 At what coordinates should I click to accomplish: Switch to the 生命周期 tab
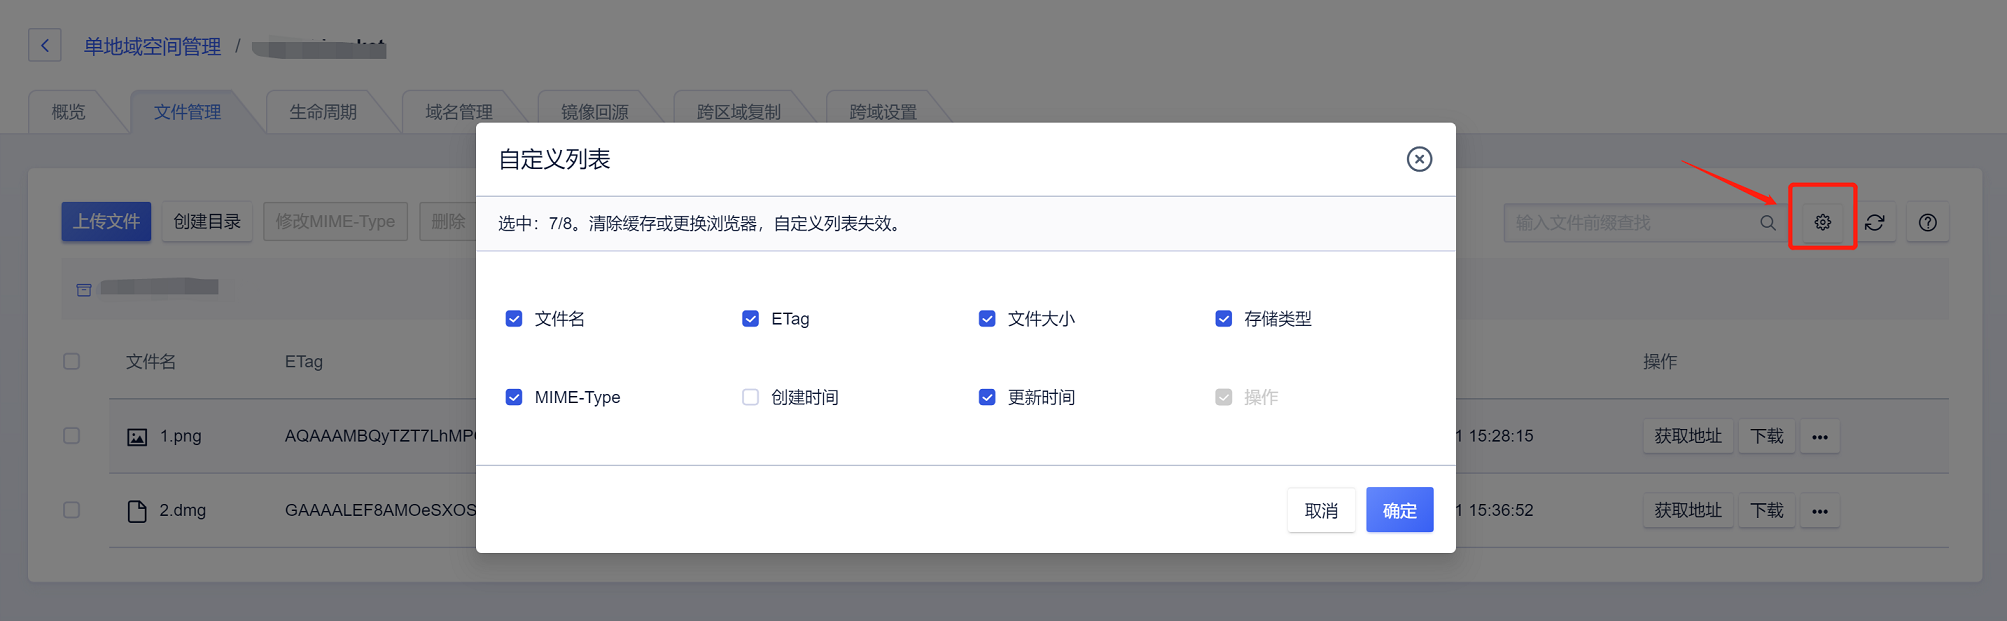tap(323, 112)
